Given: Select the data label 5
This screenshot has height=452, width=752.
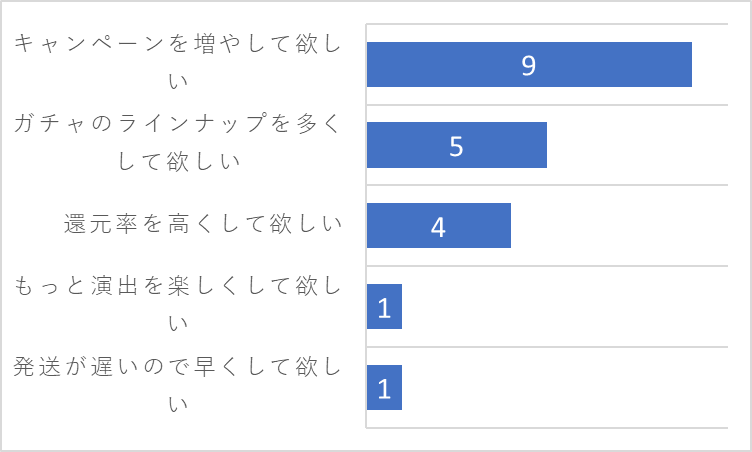Looking at the screenshot, I should [x=456, y=146].
